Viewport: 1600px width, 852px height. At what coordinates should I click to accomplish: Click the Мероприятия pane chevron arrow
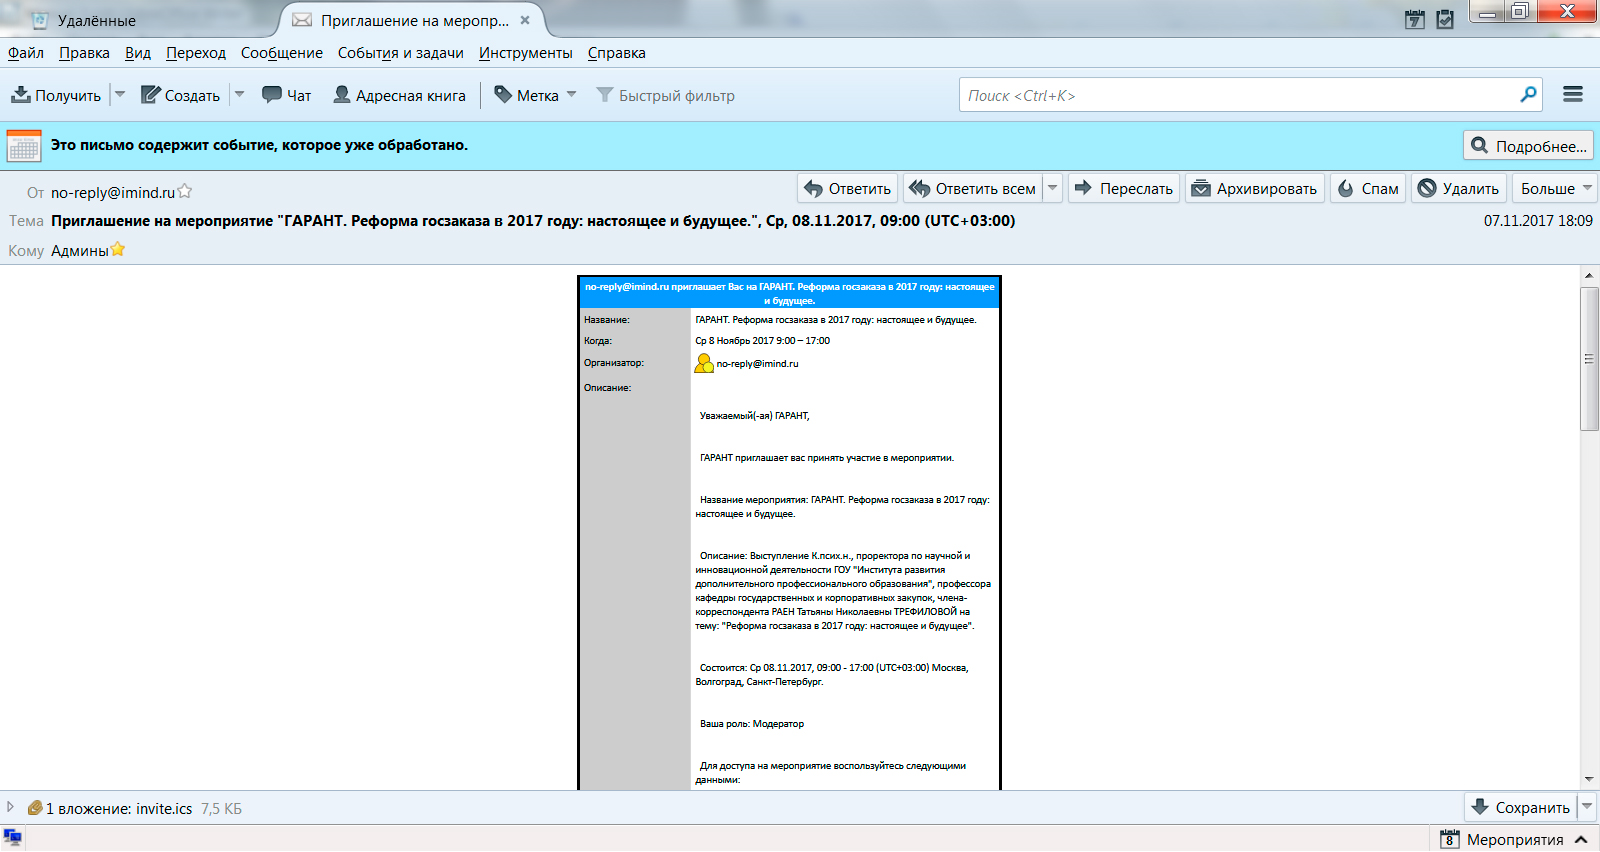1581,839
